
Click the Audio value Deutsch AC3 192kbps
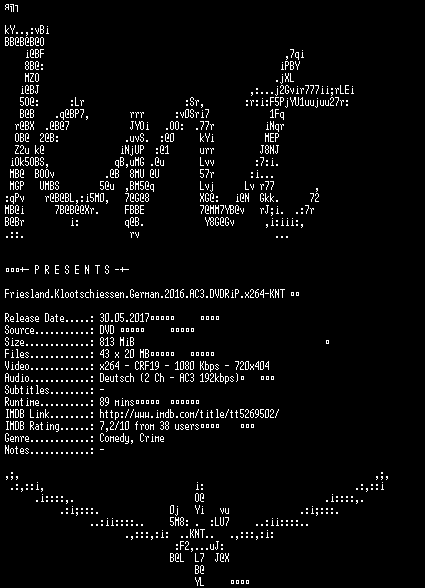(x=170, y=378)
